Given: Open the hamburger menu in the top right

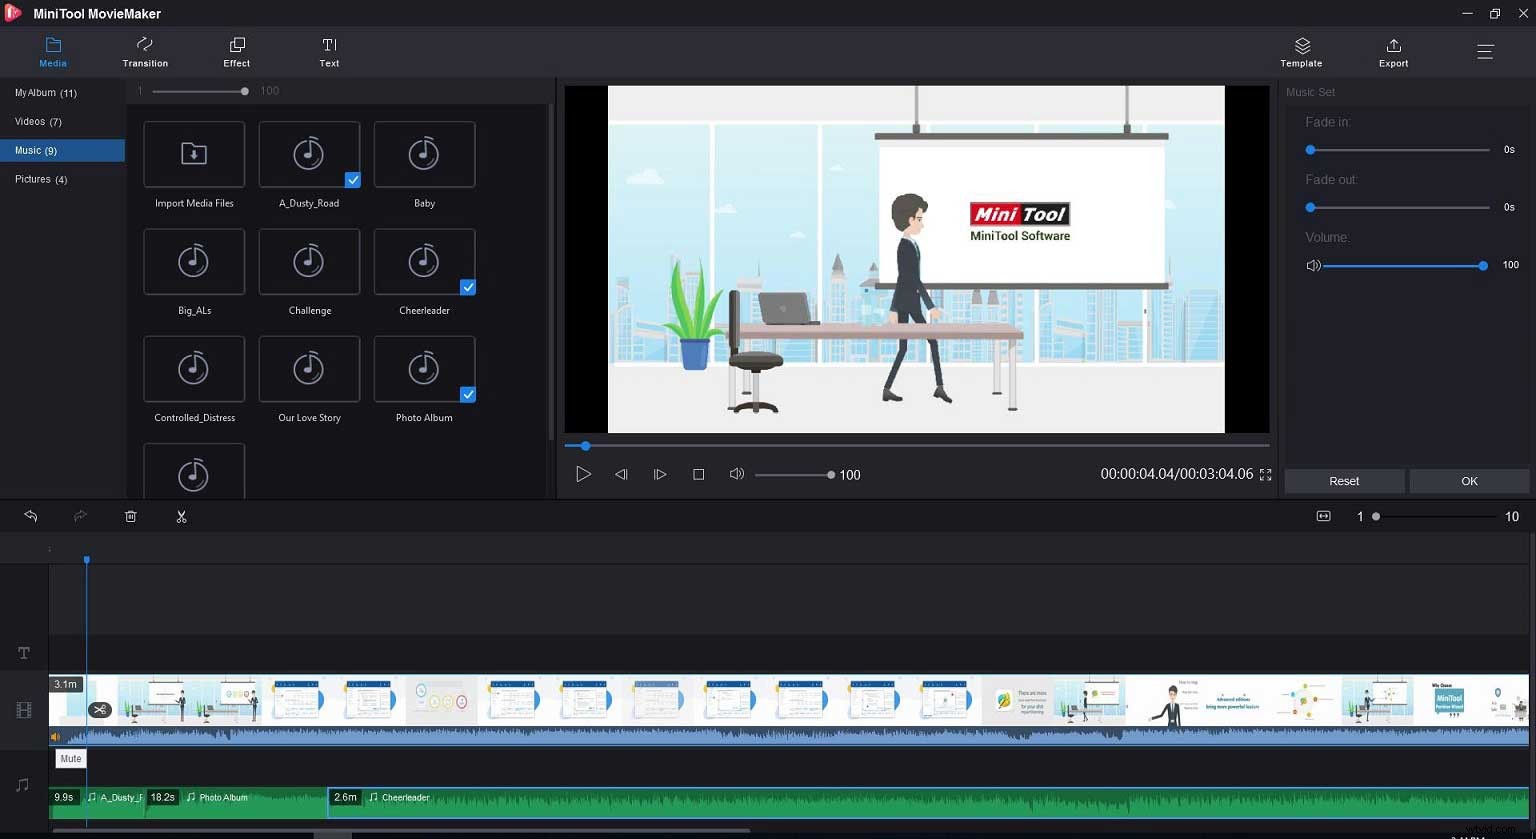Looking at the screenshot, I should coord(1486,51).
